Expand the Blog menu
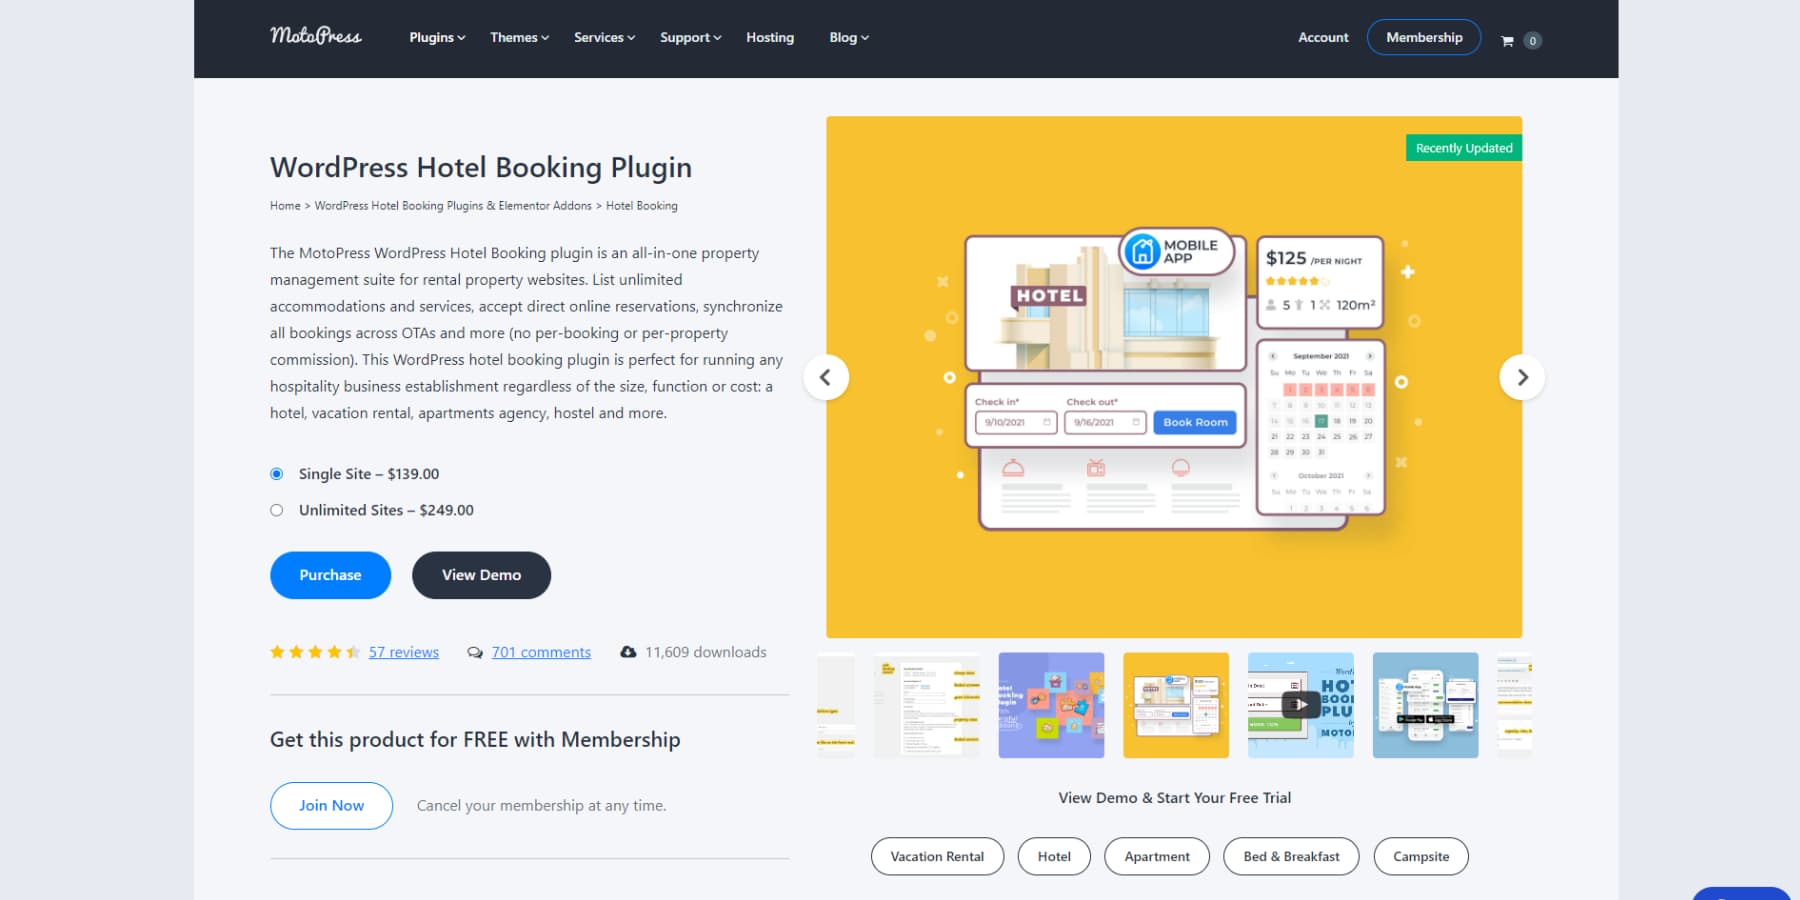The width and height of the screenshot is (1800, 900). point(849,37)
